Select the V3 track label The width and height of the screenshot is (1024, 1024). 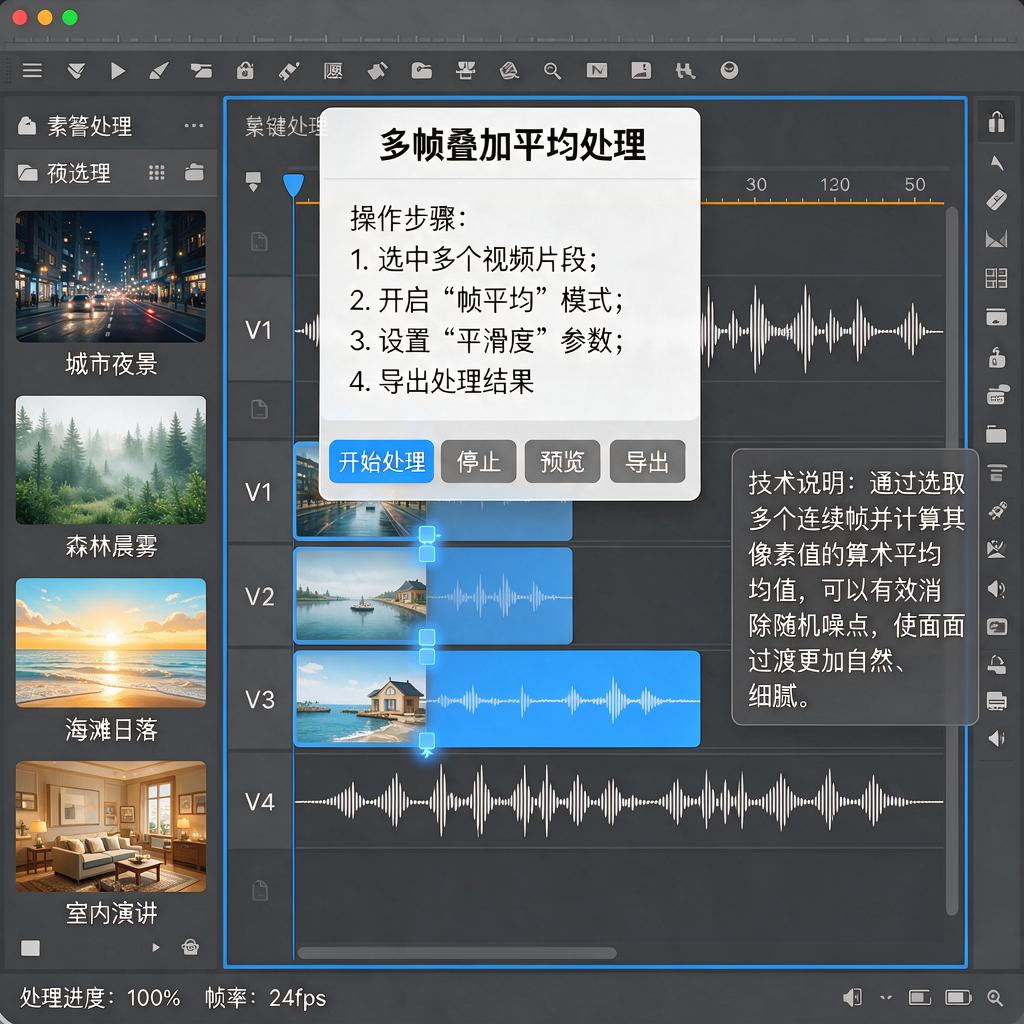coord(259,699)
